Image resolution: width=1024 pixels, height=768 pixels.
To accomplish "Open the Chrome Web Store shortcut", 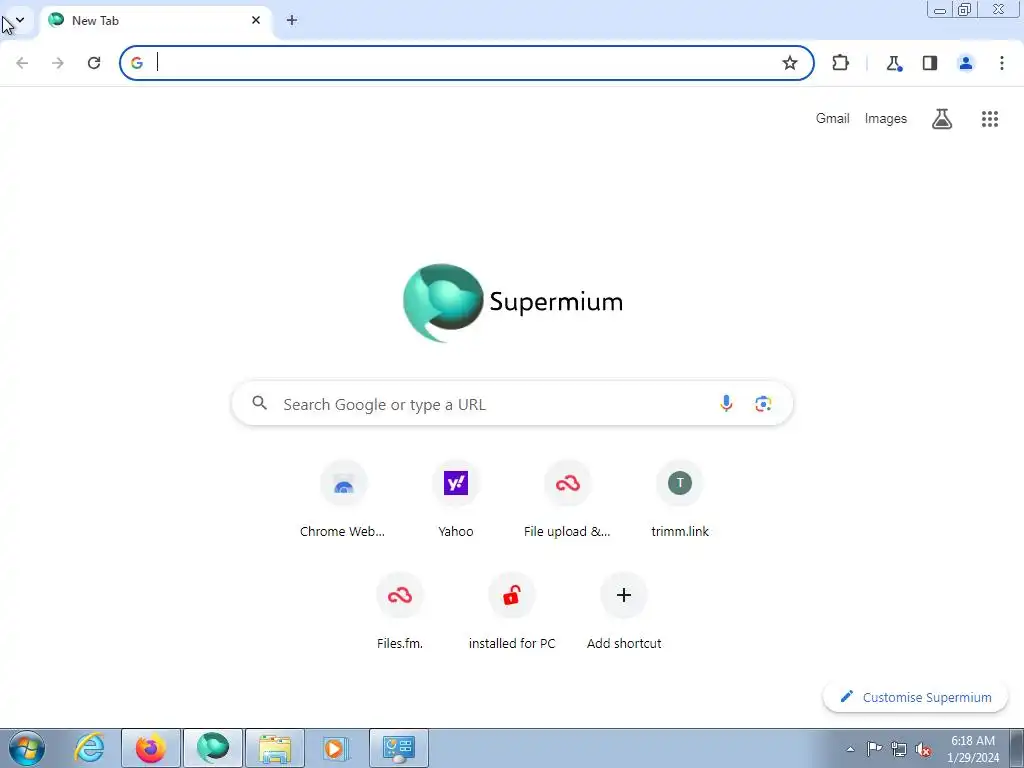I will coord(344,499).
